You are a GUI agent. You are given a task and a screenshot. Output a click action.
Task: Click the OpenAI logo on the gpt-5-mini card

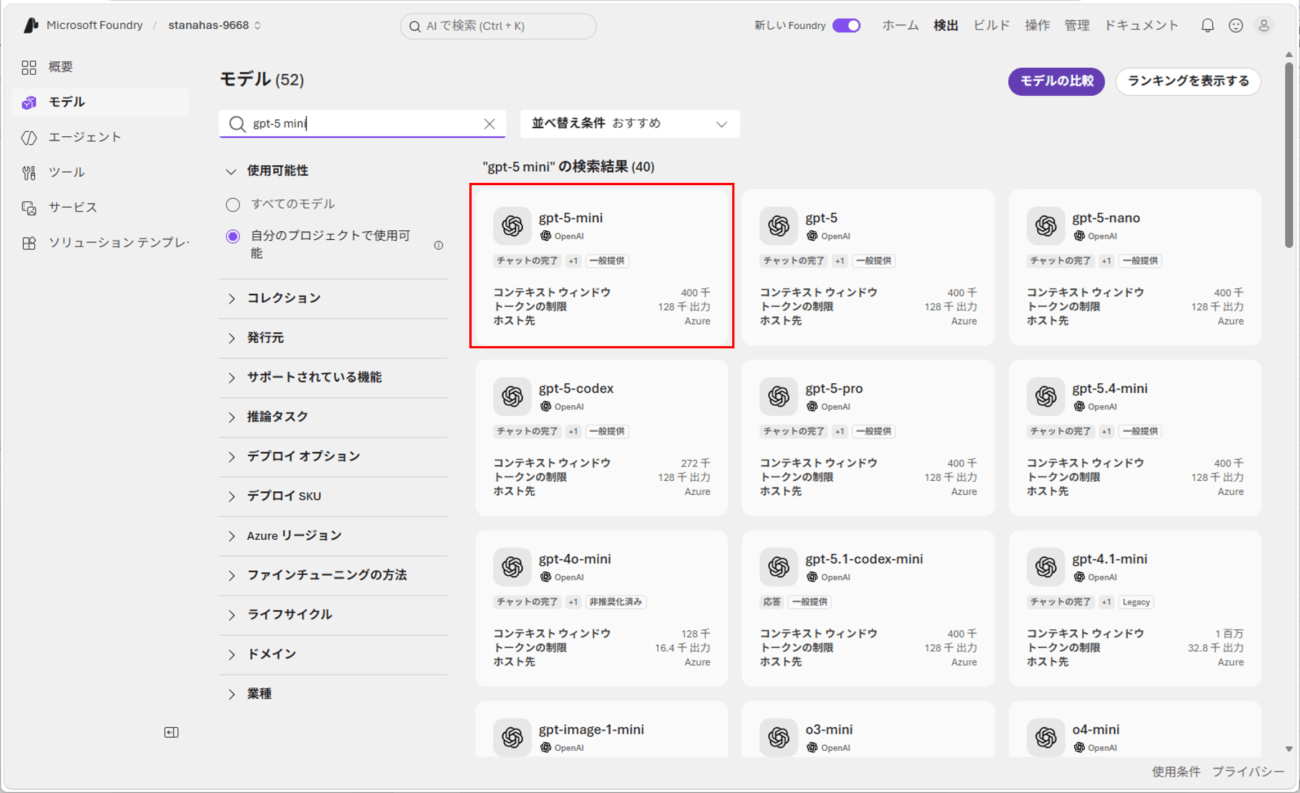point(512,226)
